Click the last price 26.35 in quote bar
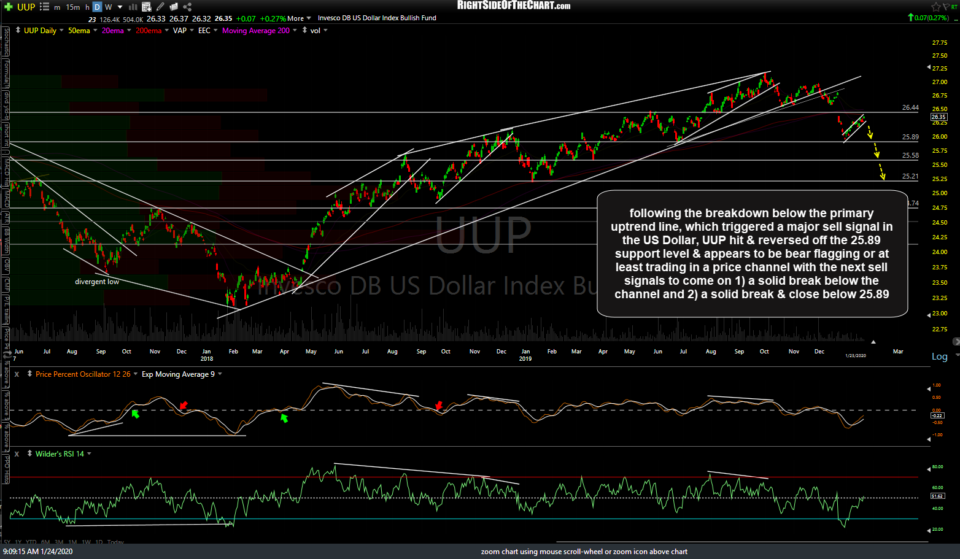The image size is (960, 559). [223, 18]
